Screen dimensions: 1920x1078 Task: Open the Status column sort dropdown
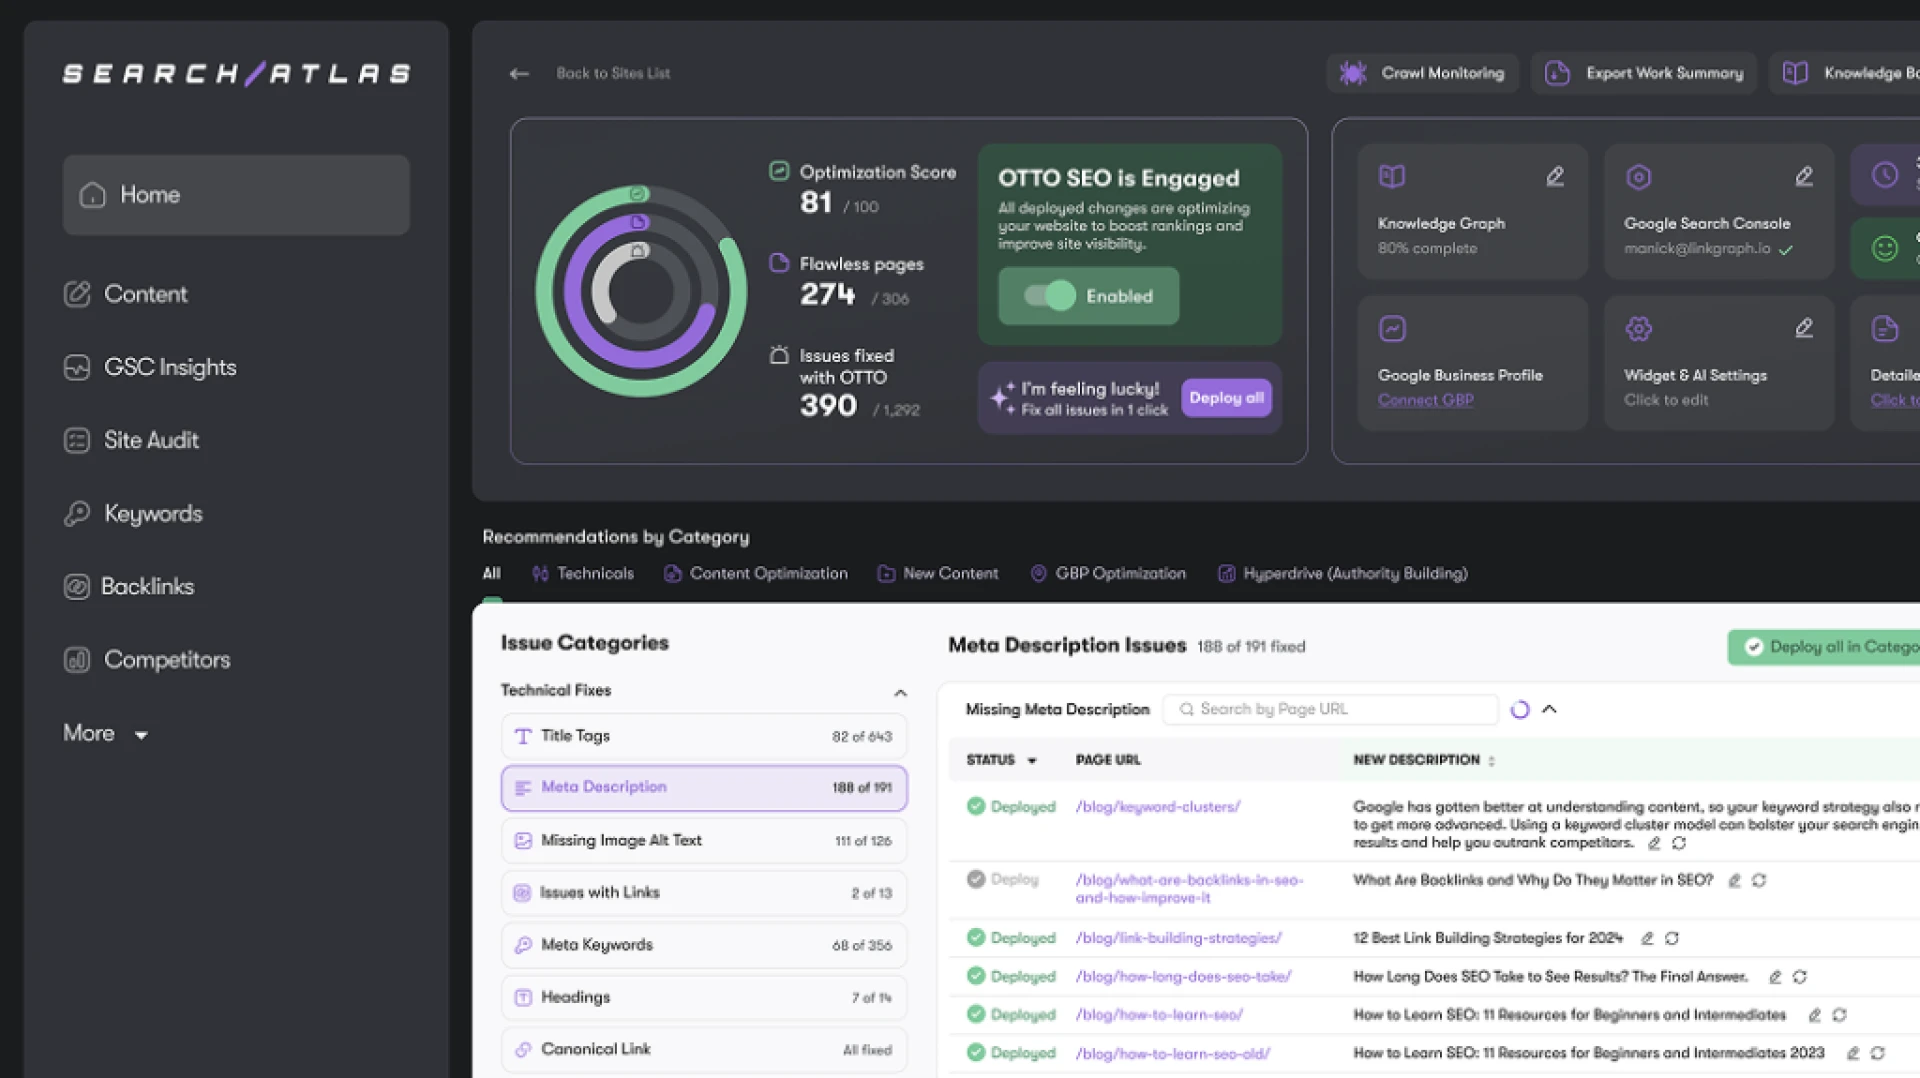tap(1032, 761)
